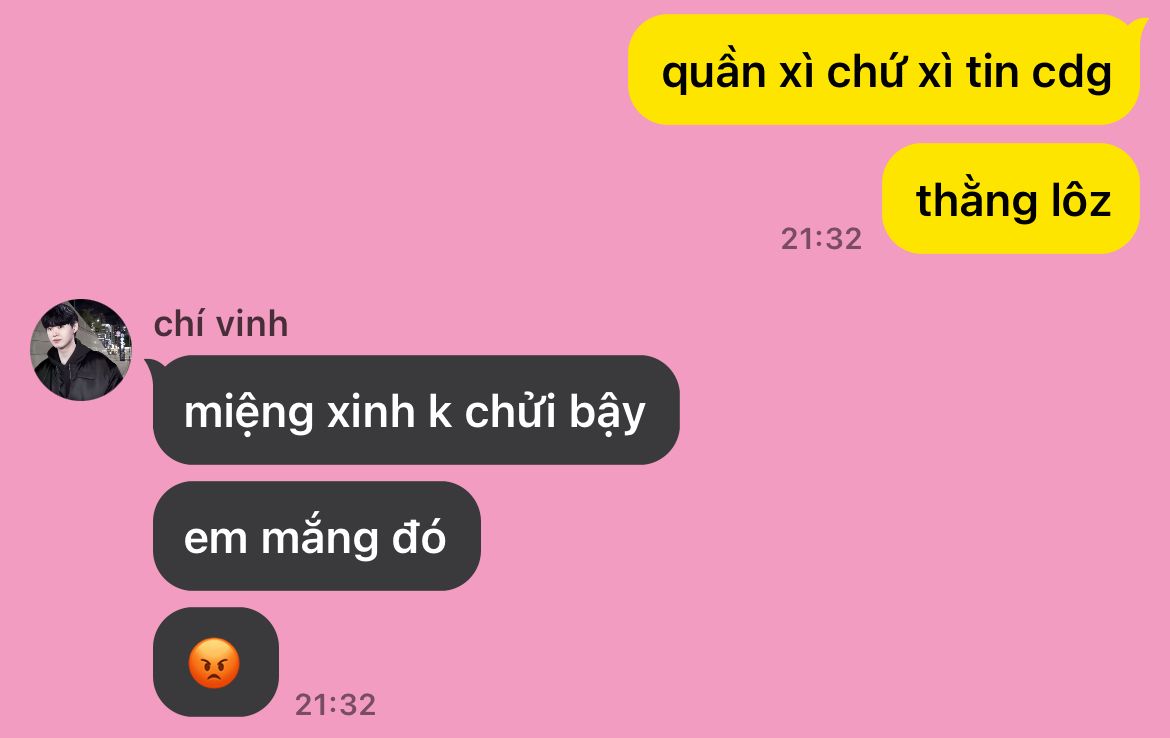This screenshot has height=738, width=1170.
Task: Click the word thằng in yellow bubble
Action: coord(976,199)
